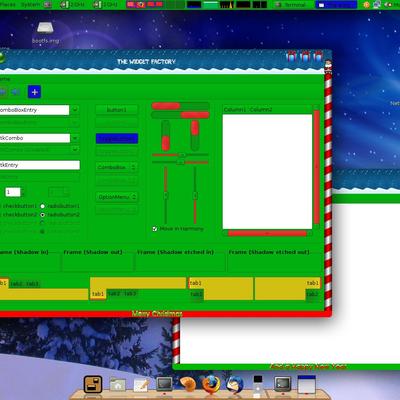Click the tree view horizontal red scrollbar
The image size is (400, 400).
(268, 233)
